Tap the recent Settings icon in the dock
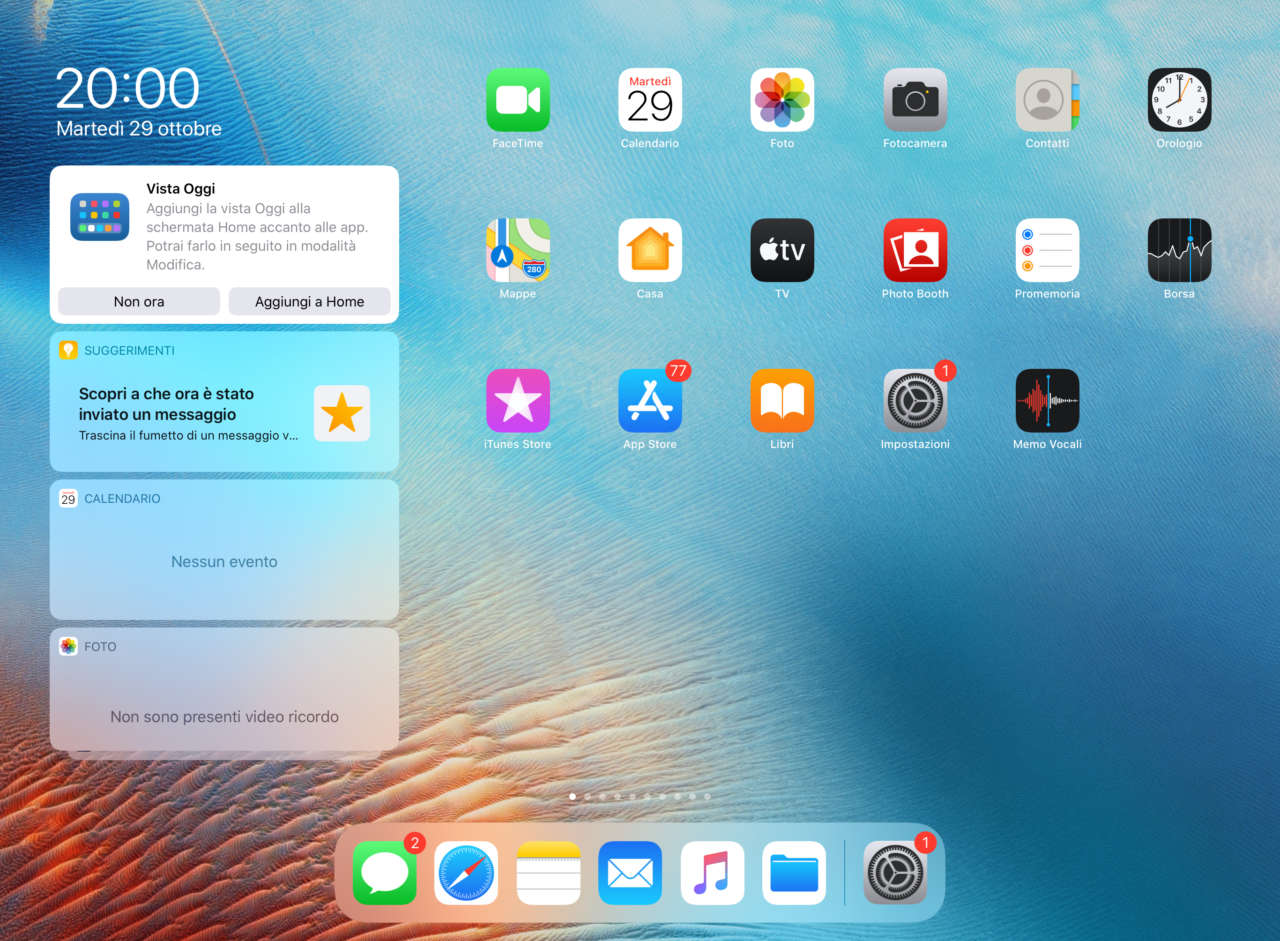1280x941 pixels. (895, 873)
